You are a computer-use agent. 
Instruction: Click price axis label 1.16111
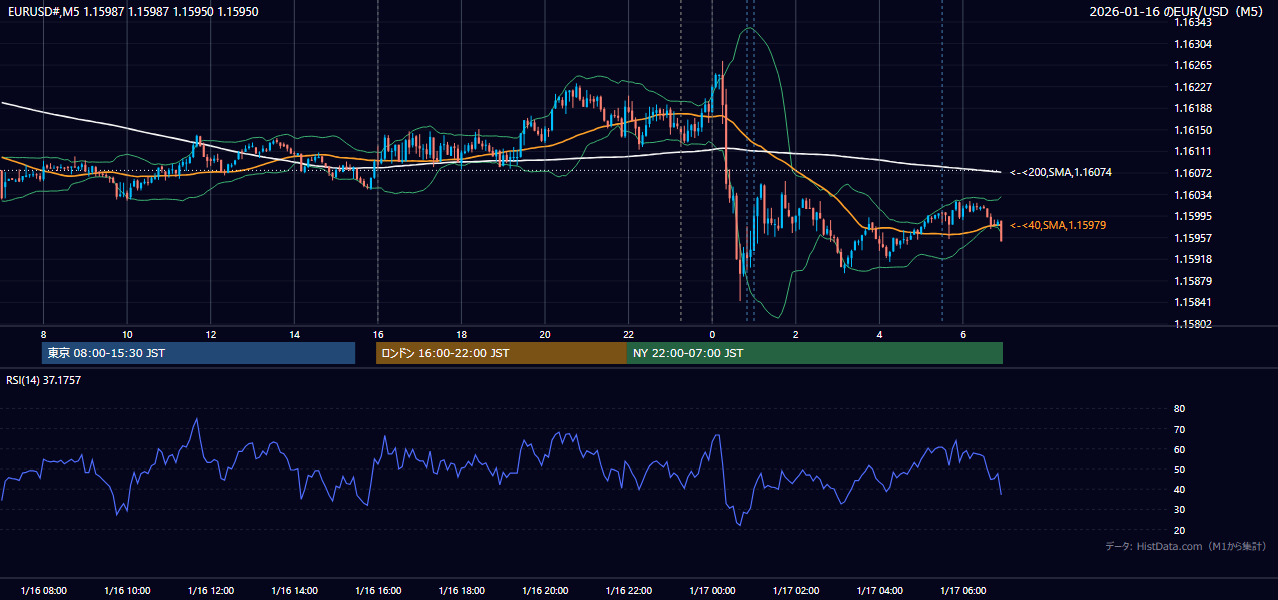[1192, 152]
